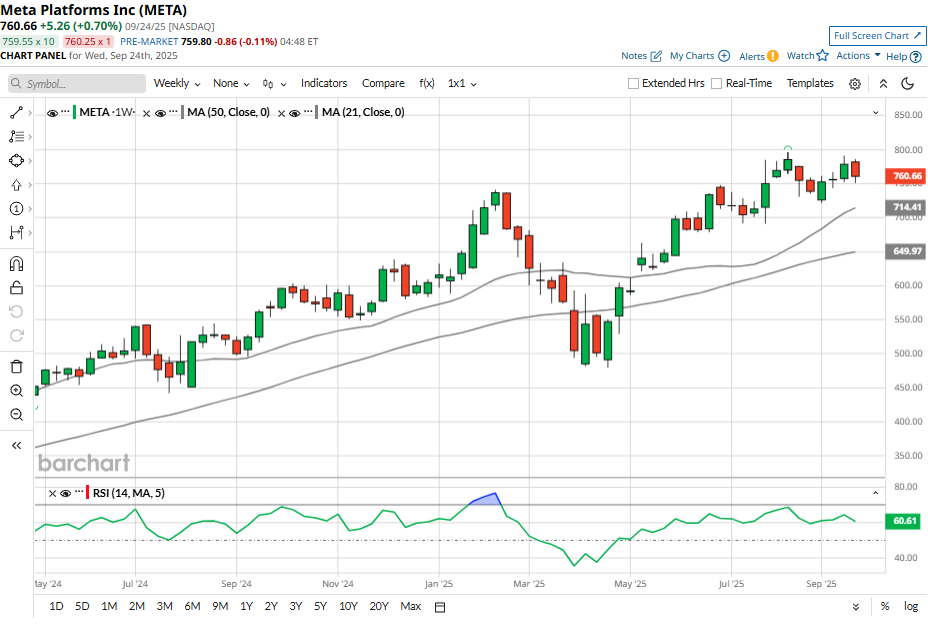Select the Max time range
The width and height of the screenshot is (928, 630).
(x=411, y=606)
